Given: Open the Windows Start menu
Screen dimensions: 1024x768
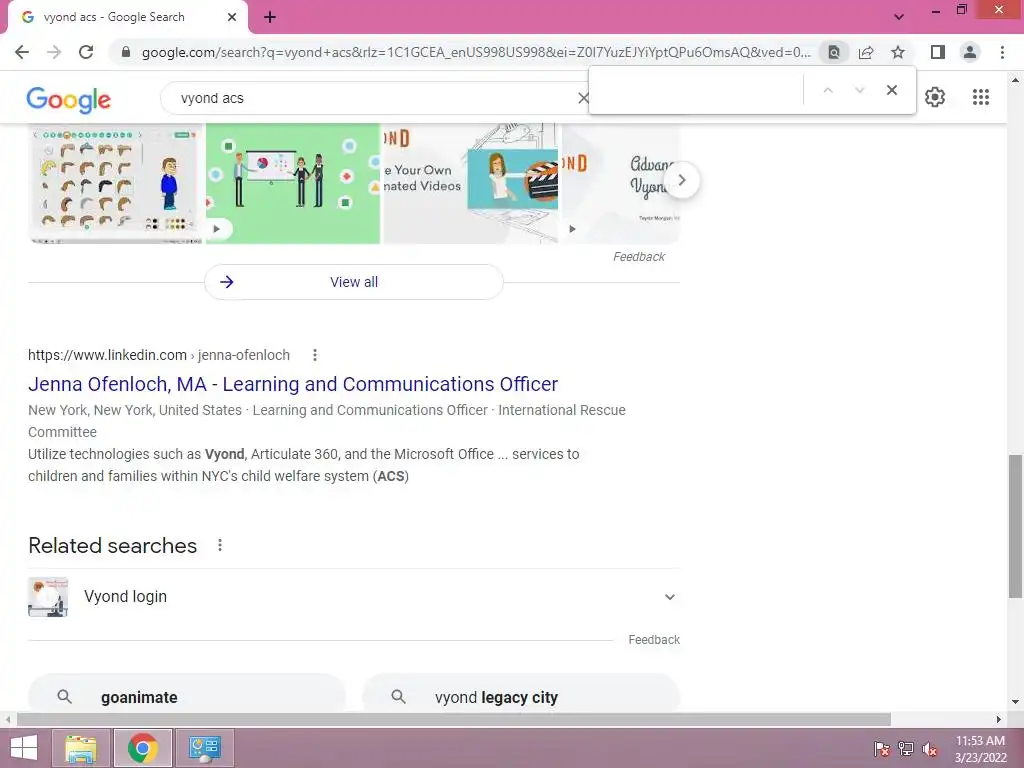Looking at the screenshot, I should [x=24, y=748].
